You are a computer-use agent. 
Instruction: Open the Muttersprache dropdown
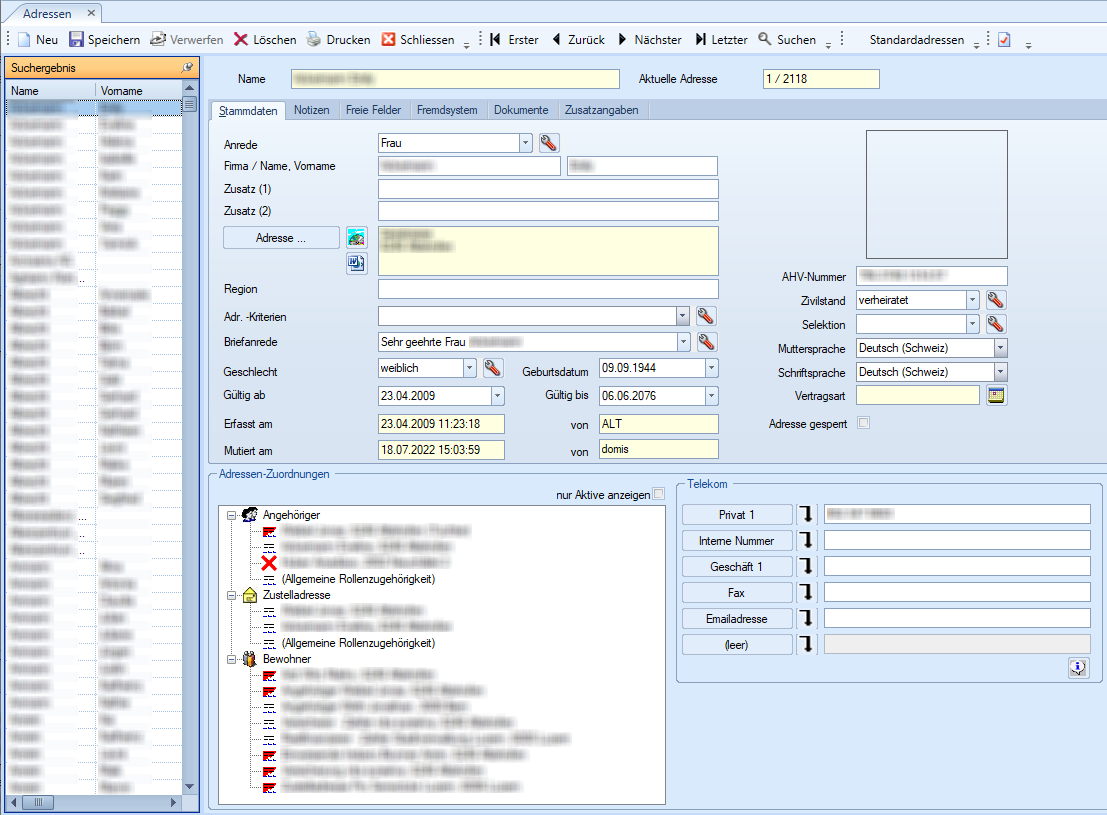(x=1000, y=348)
